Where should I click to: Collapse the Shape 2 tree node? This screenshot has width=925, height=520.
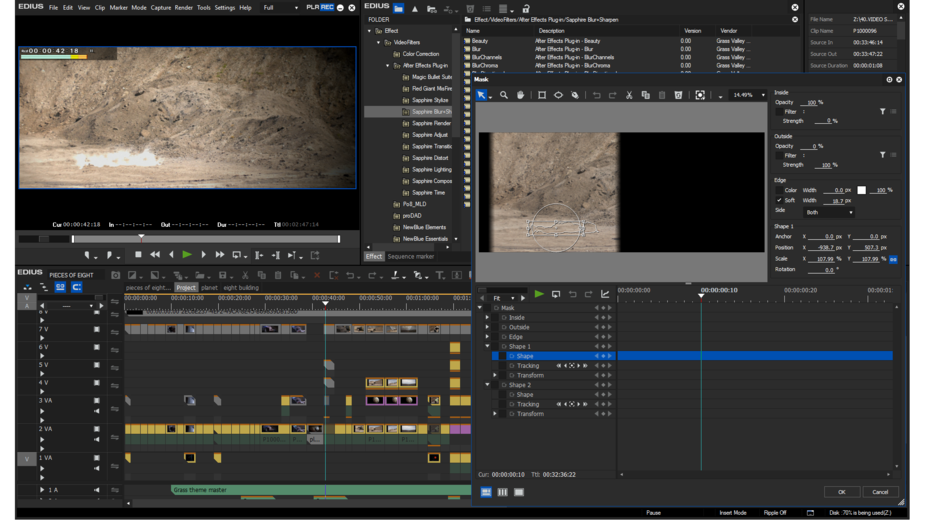[x=487, y=385]
